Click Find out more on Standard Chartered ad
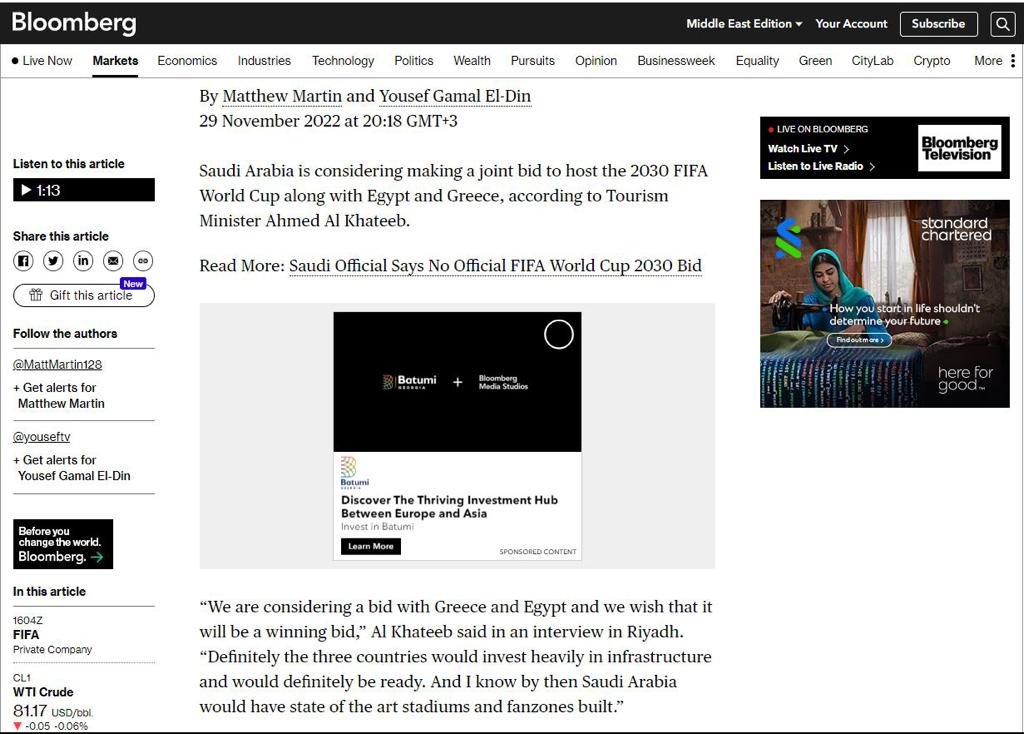This screenshot has height=734, width=1024. (x=859, y=340)
